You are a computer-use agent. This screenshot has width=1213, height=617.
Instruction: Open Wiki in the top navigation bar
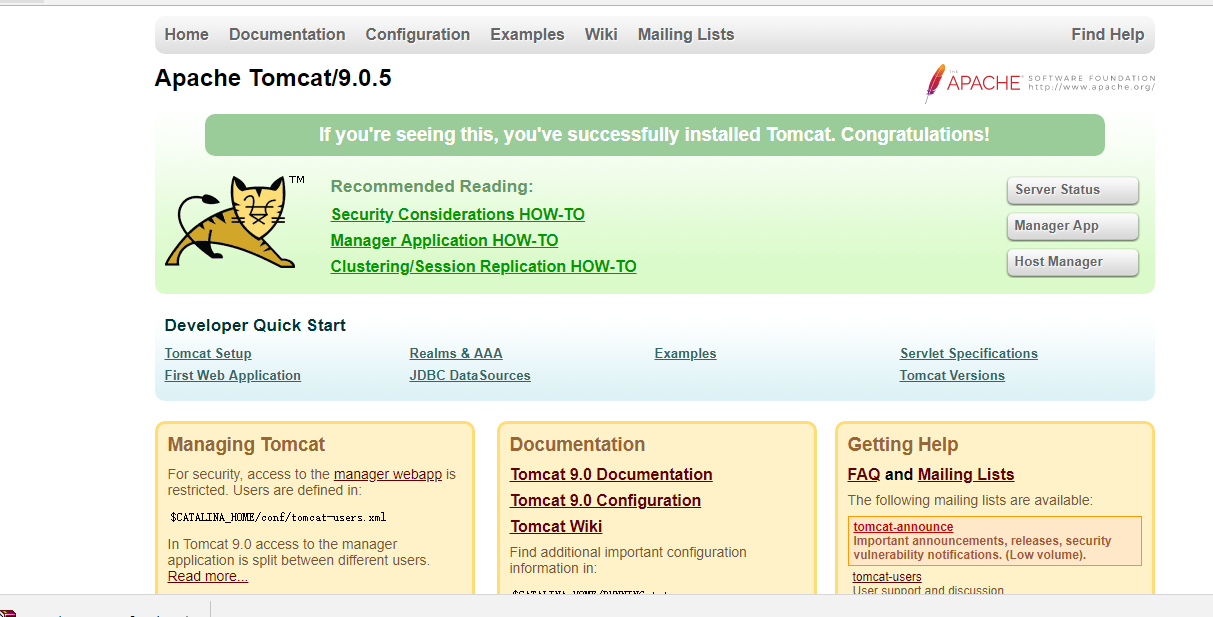[x=601, y=34]
